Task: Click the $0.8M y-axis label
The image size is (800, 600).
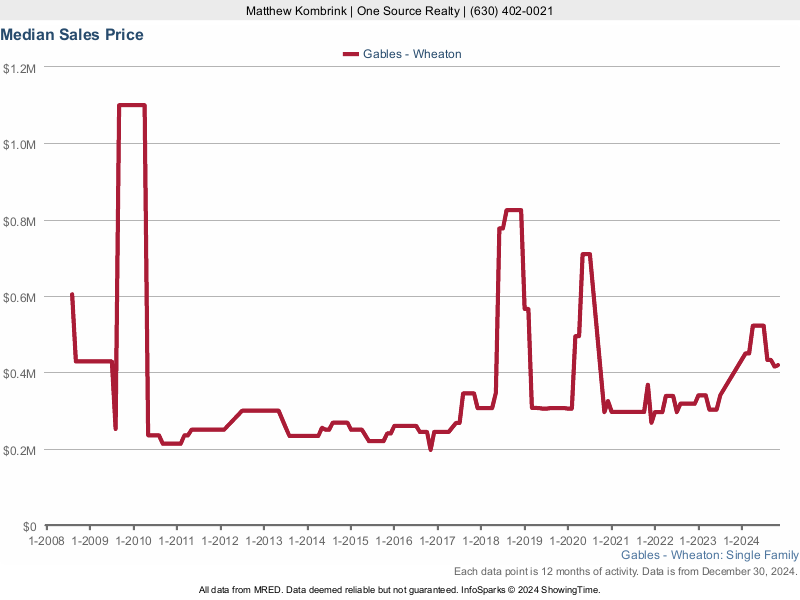Action: 19,221
